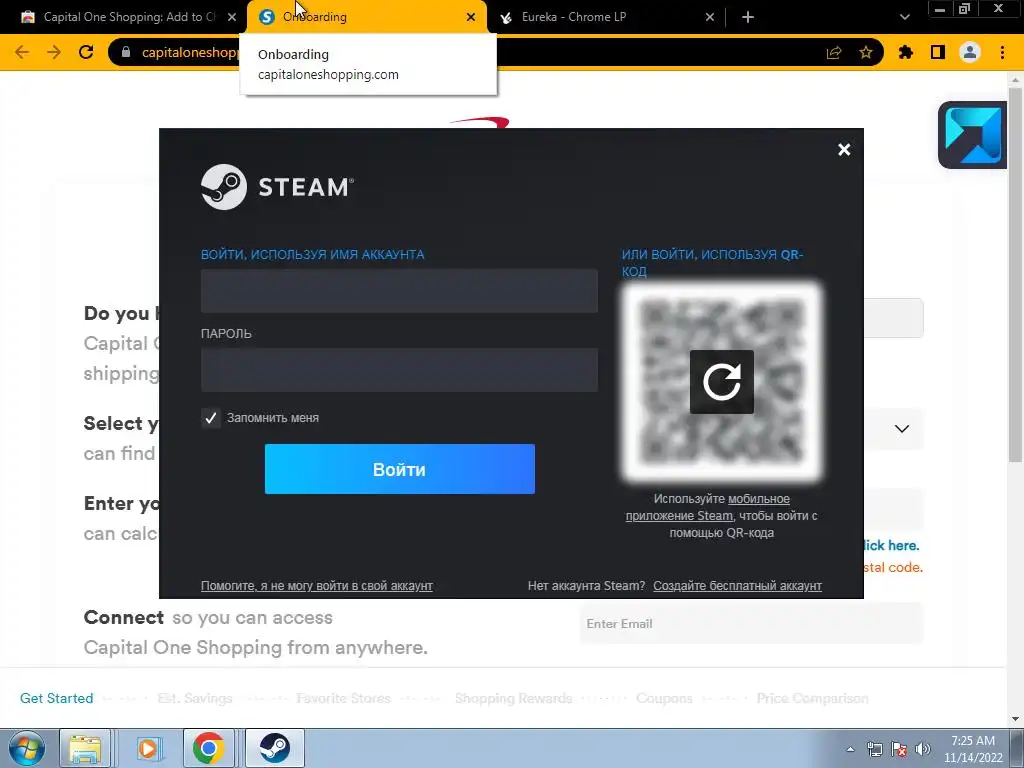Screen dimensions: 1024x768
Task: Open Action Center flag icon
Action: click(x=899, y=749)
